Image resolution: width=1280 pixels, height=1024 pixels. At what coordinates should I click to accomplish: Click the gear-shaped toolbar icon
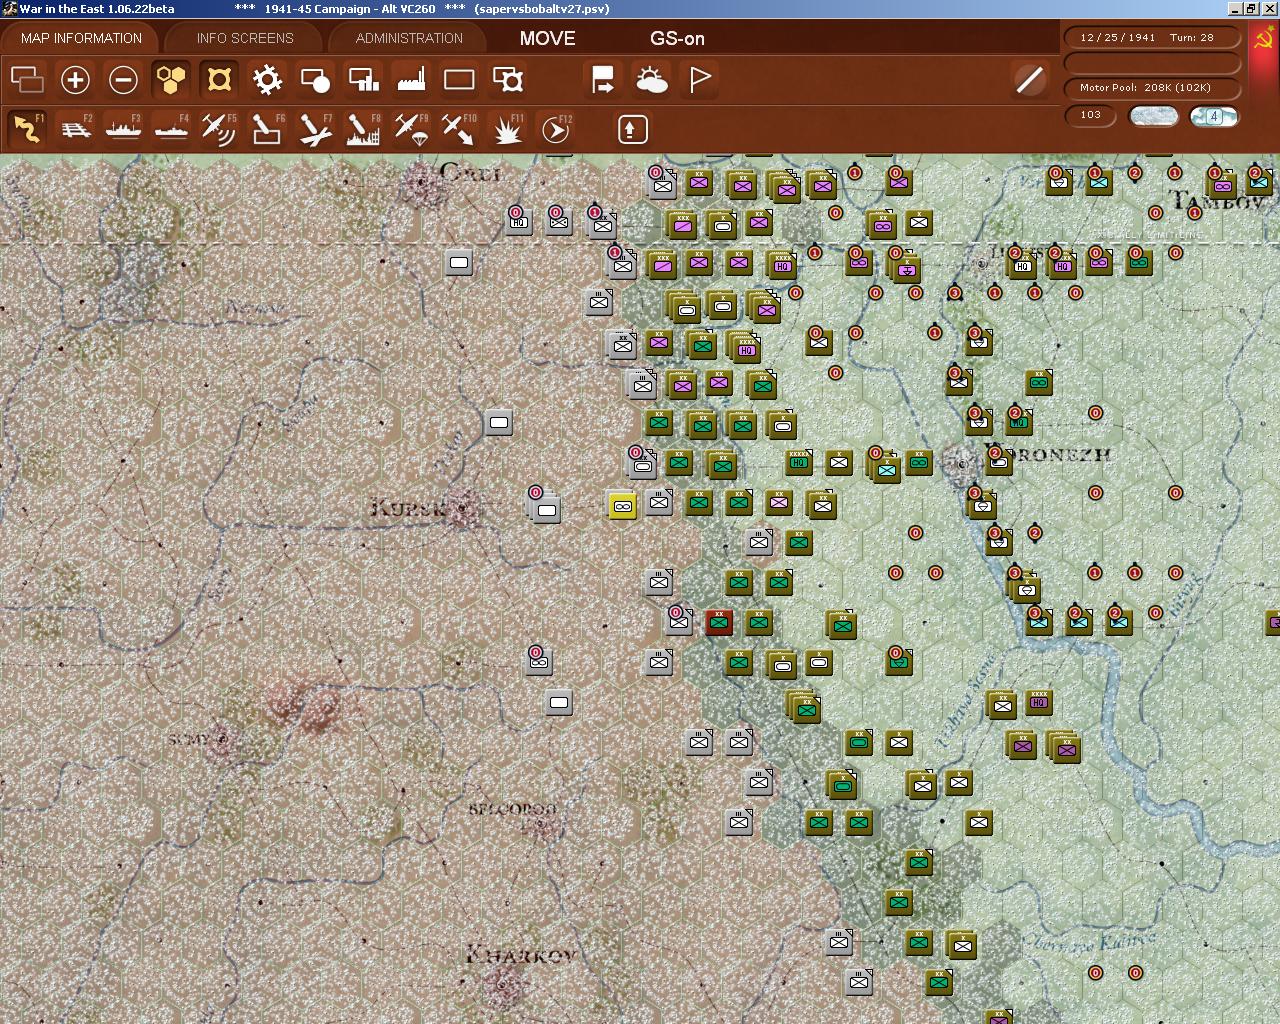point(267,79)
